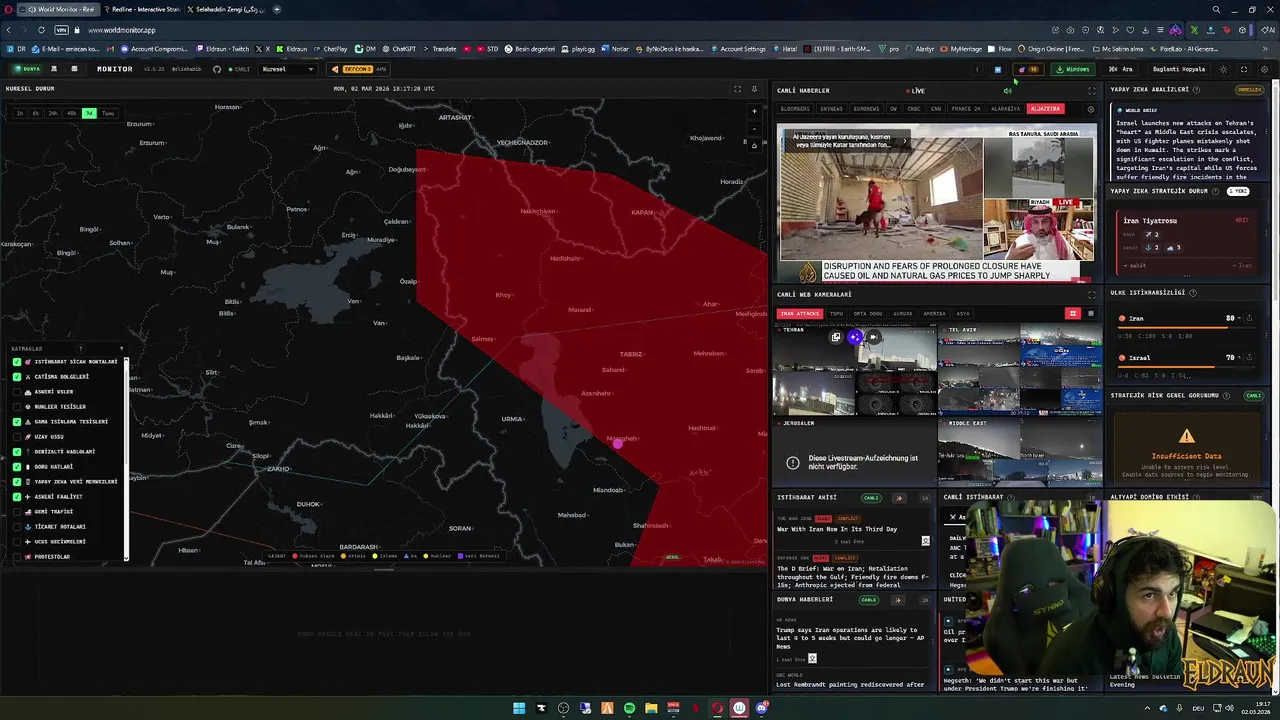
Task: Open dashboard settings gear icon
Action: pos(1264,69)
